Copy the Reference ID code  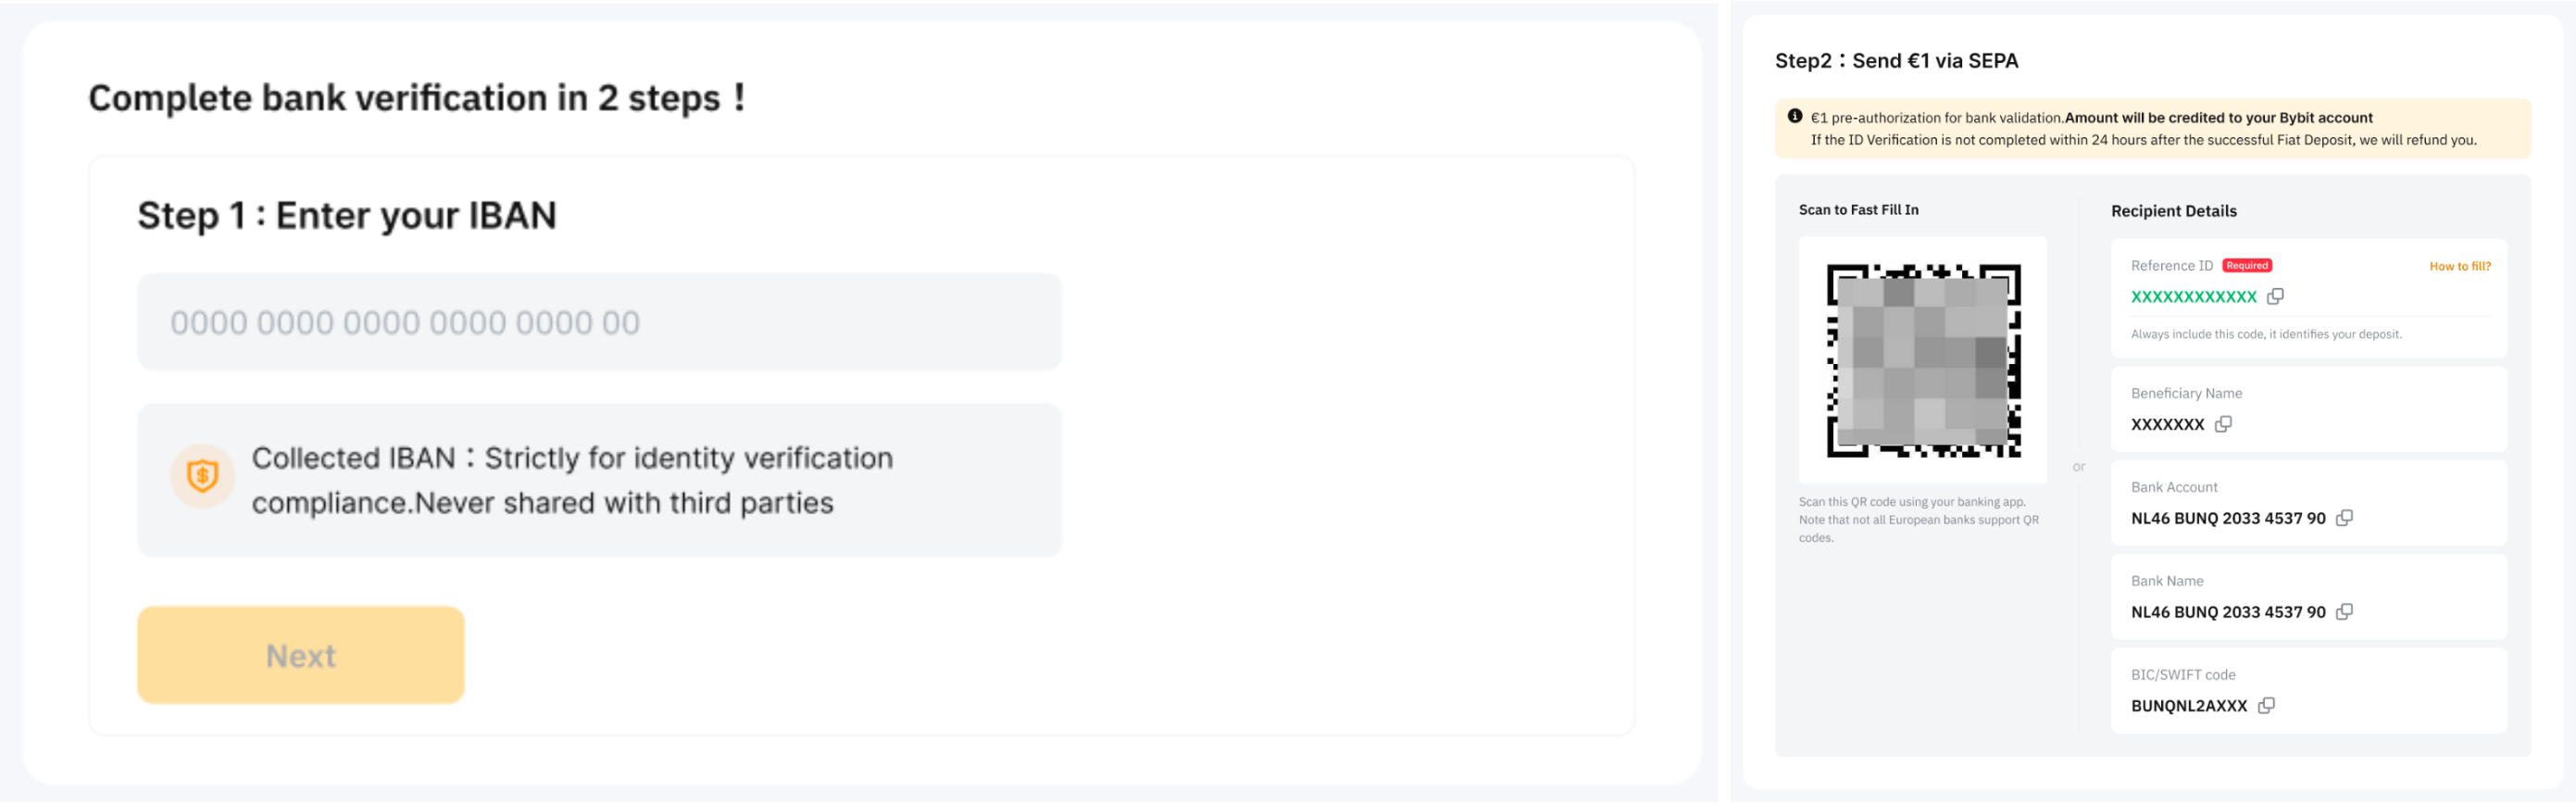tap(2275, 297)
